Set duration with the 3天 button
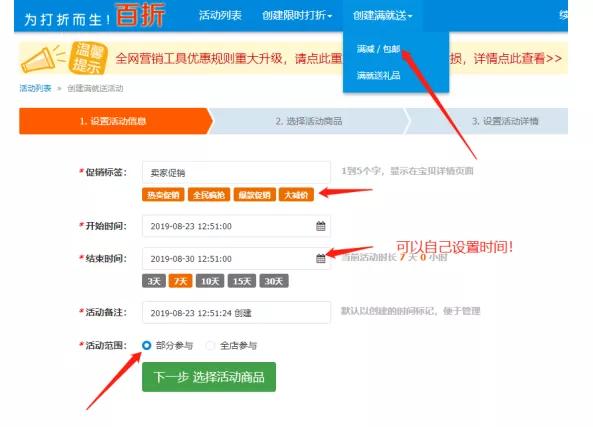593x427 pixels. click(154, 281)
